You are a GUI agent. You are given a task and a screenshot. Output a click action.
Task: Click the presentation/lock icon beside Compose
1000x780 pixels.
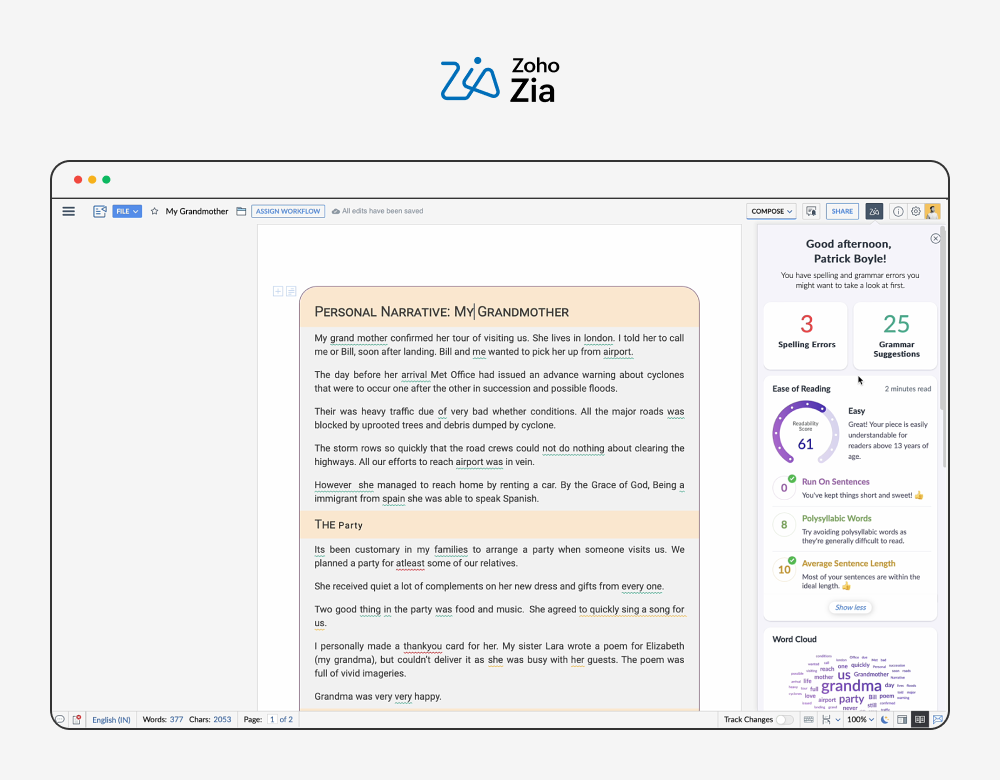coord(810,211)
